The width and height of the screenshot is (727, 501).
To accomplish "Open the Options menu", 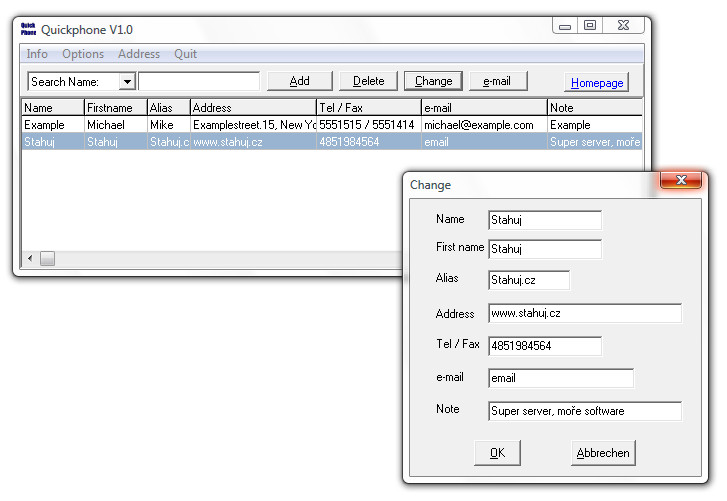I will 83,54.
